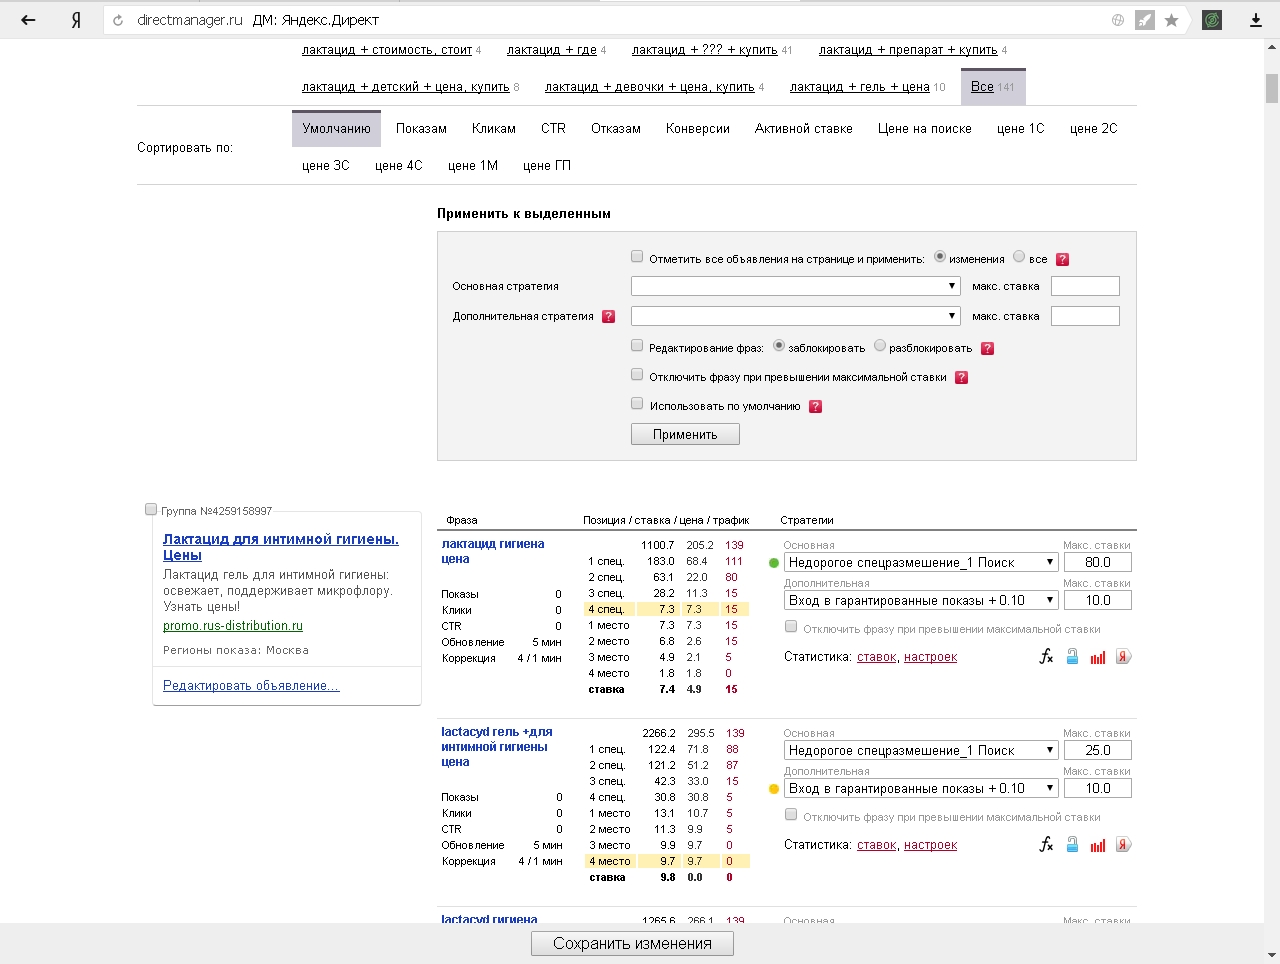The image size is (1280, 964).
Task: Toggle the lock icon for the 'lactacyd гель' phrase
Action: tap(1072, 845)
